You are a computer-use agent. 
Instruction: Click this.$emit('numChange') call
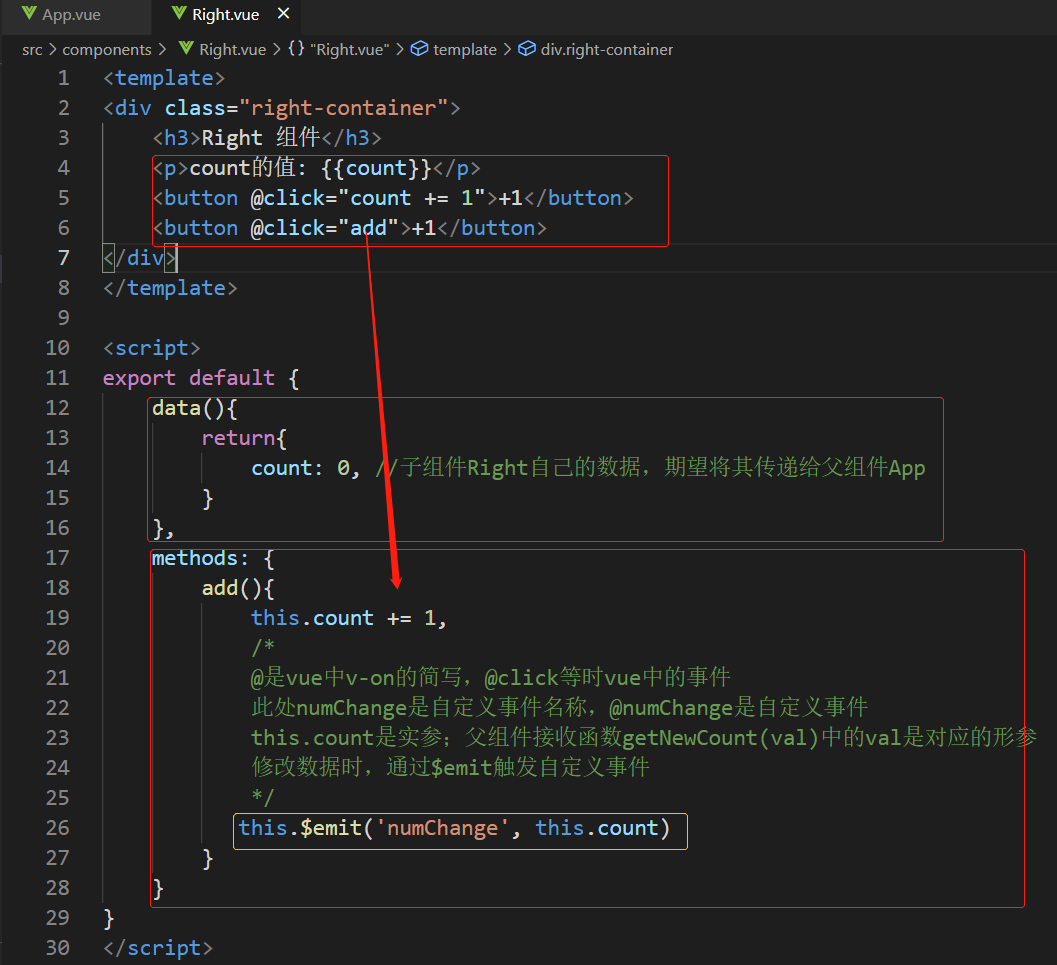coord(454,828)
